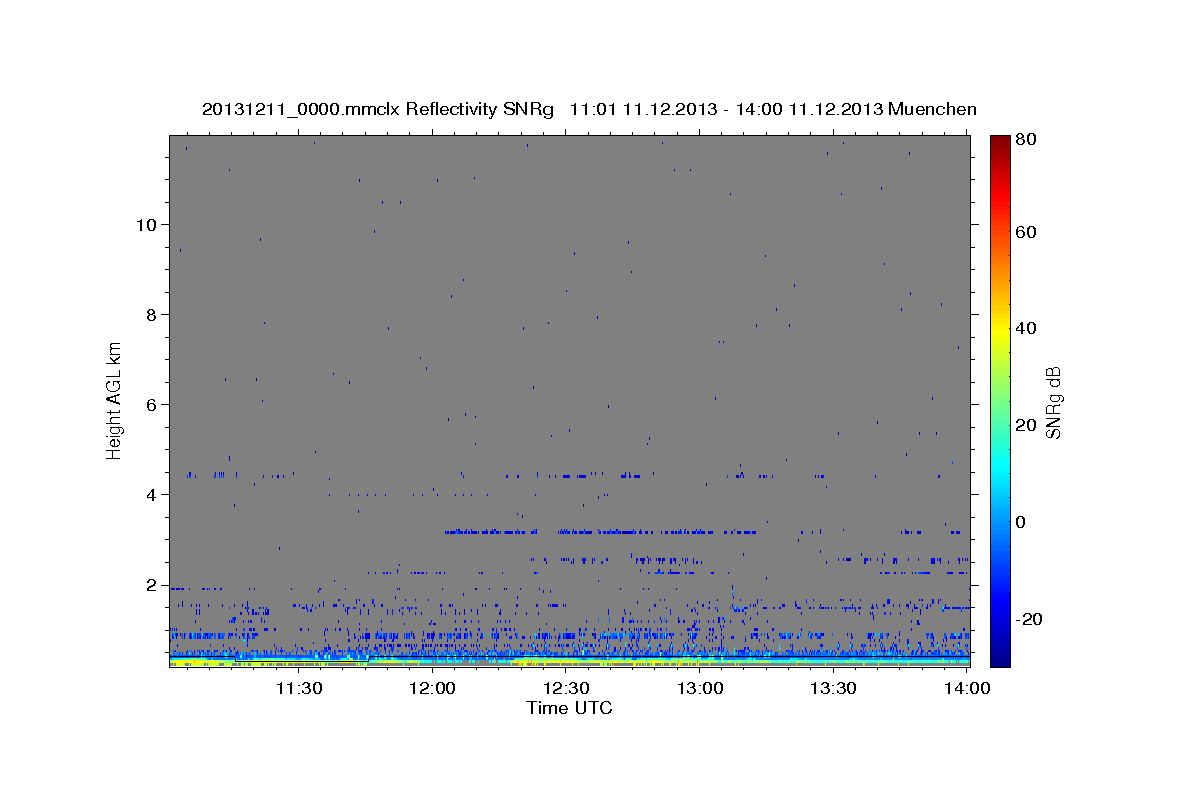
Task: Click the height tick label 6
Action: (x=152, y=404)
